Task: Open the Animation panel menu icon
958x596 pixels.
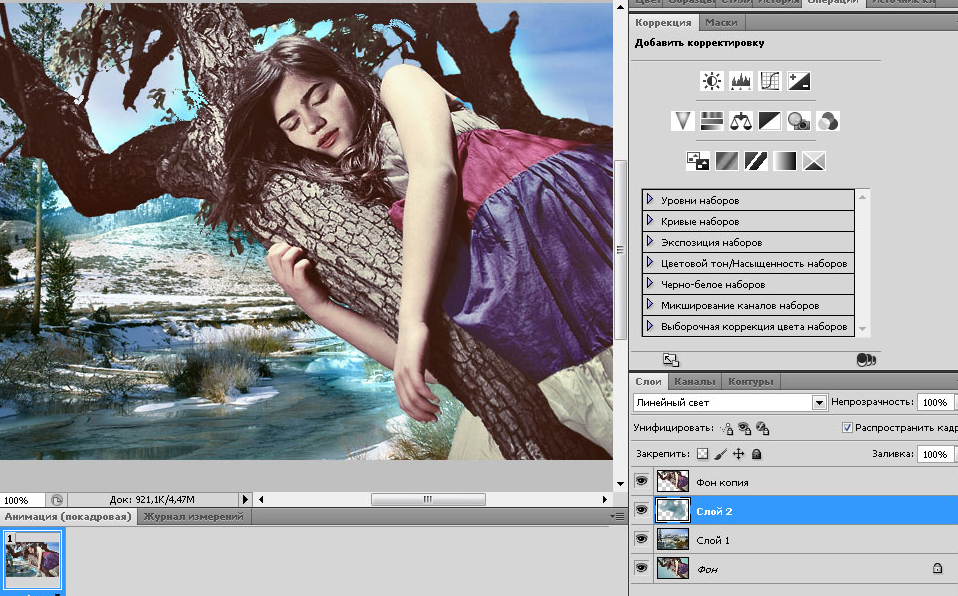Action: pyautogui.click(x=618, y=517)
